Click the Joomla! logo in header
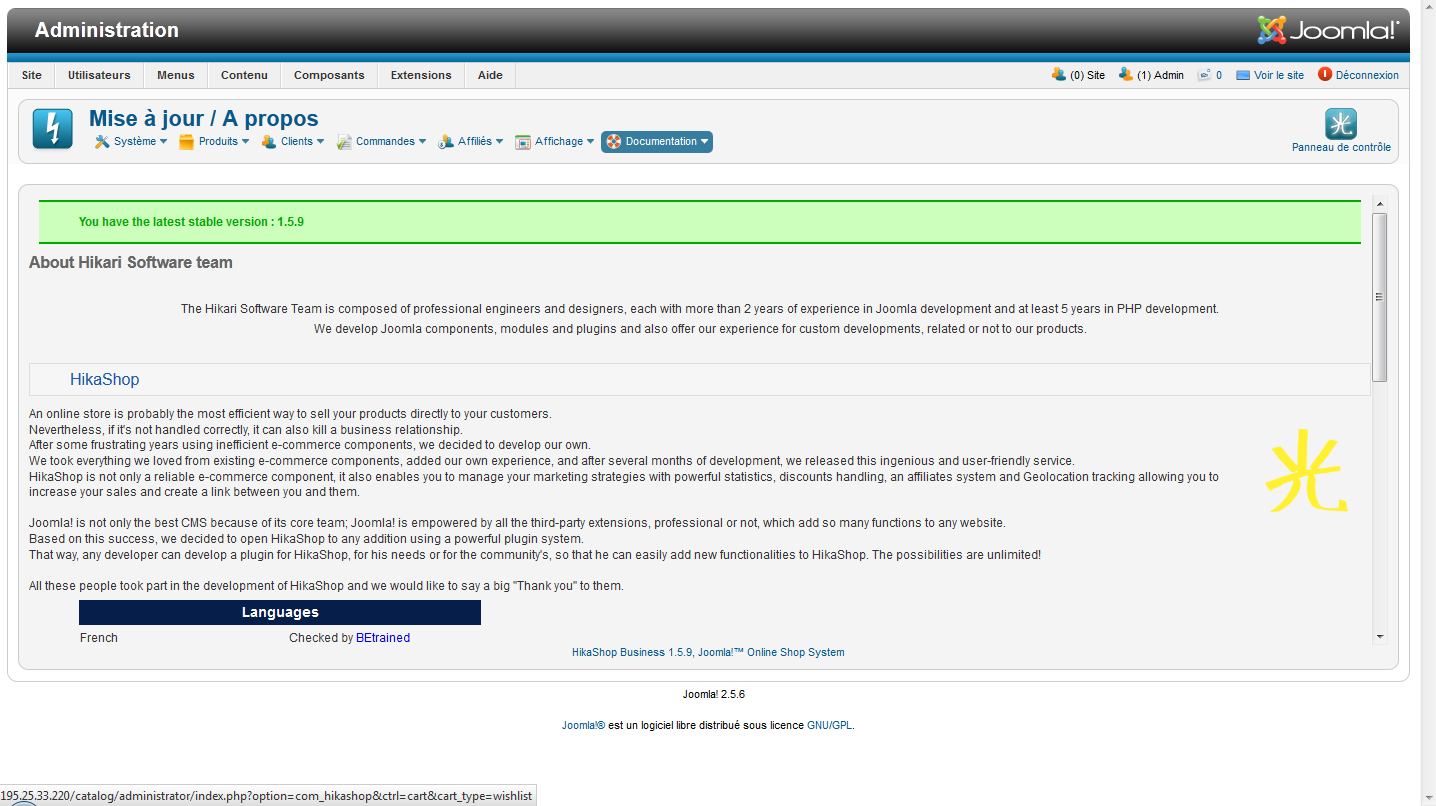The width and height of the screenshot is (1436, 806). click(x=1328, y=30)
